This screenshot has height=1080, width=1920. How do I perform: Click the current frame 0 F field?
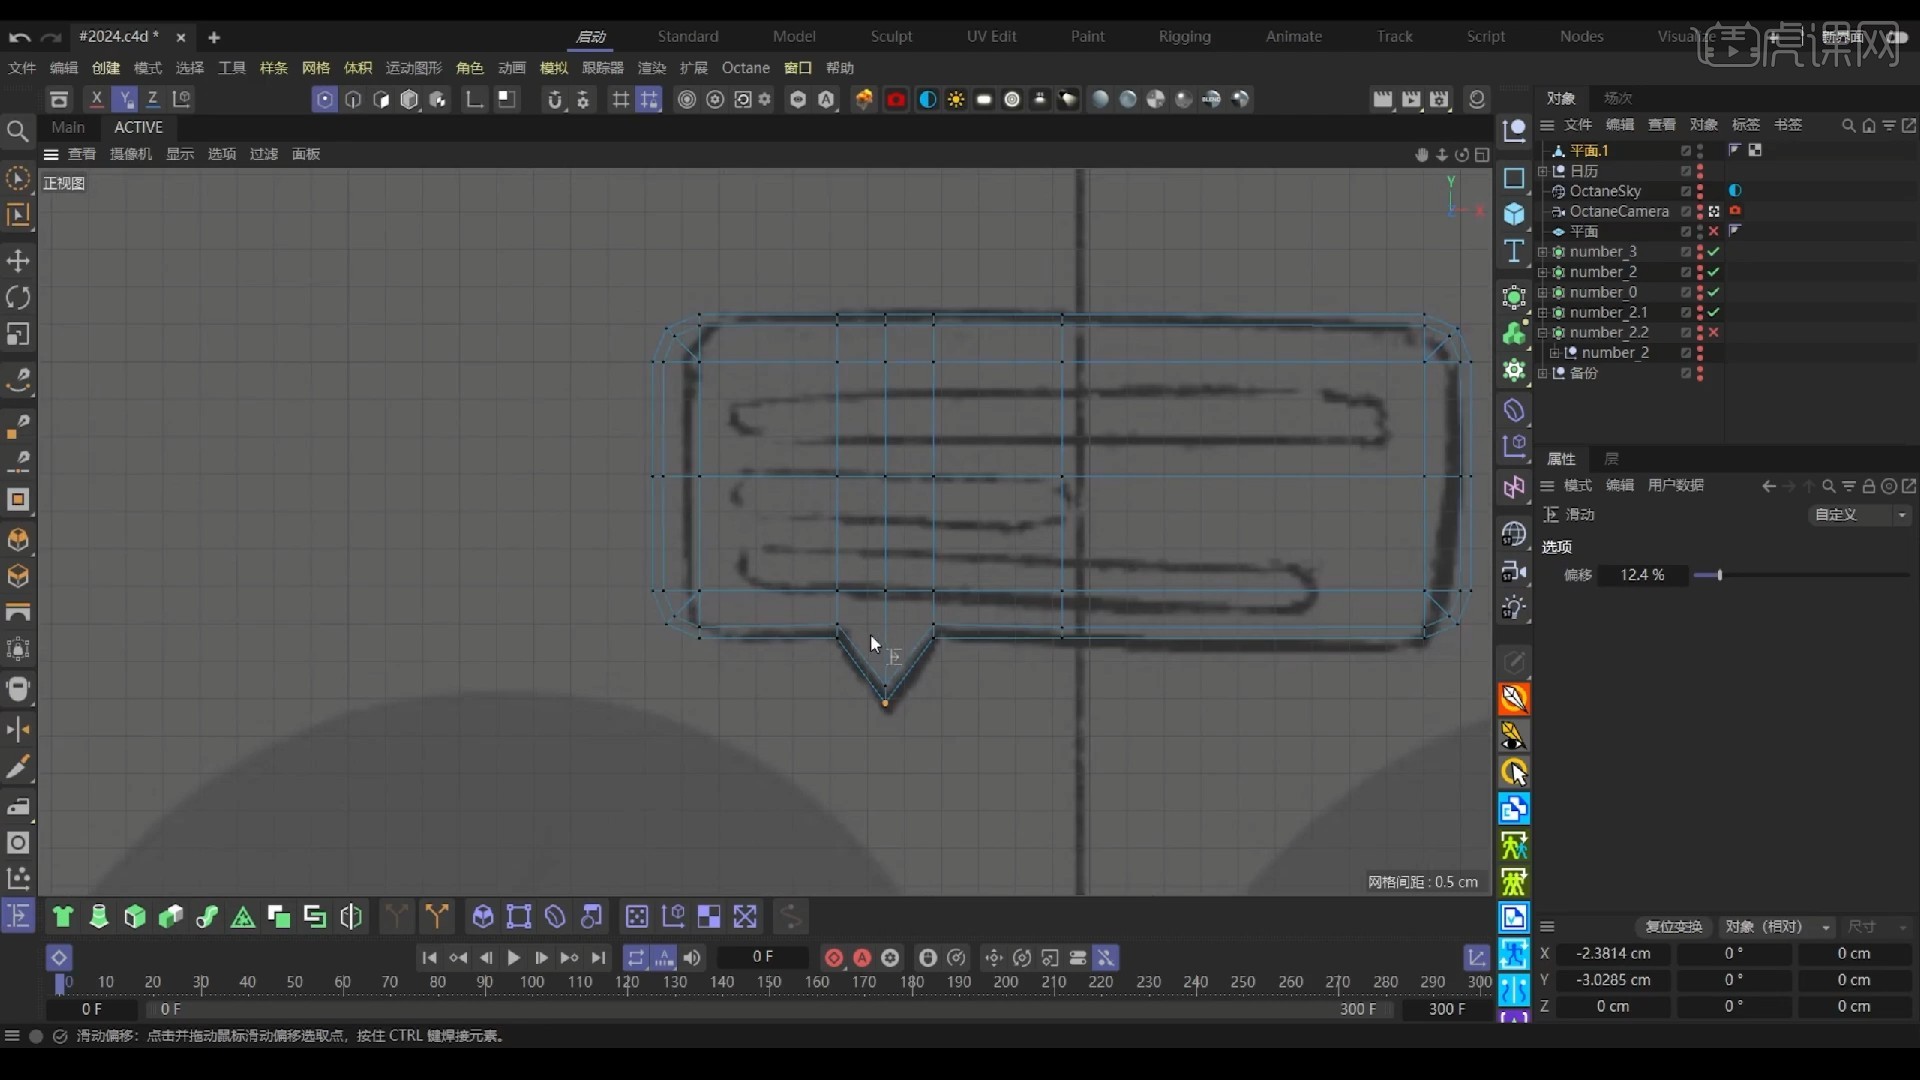coord(763,957)
